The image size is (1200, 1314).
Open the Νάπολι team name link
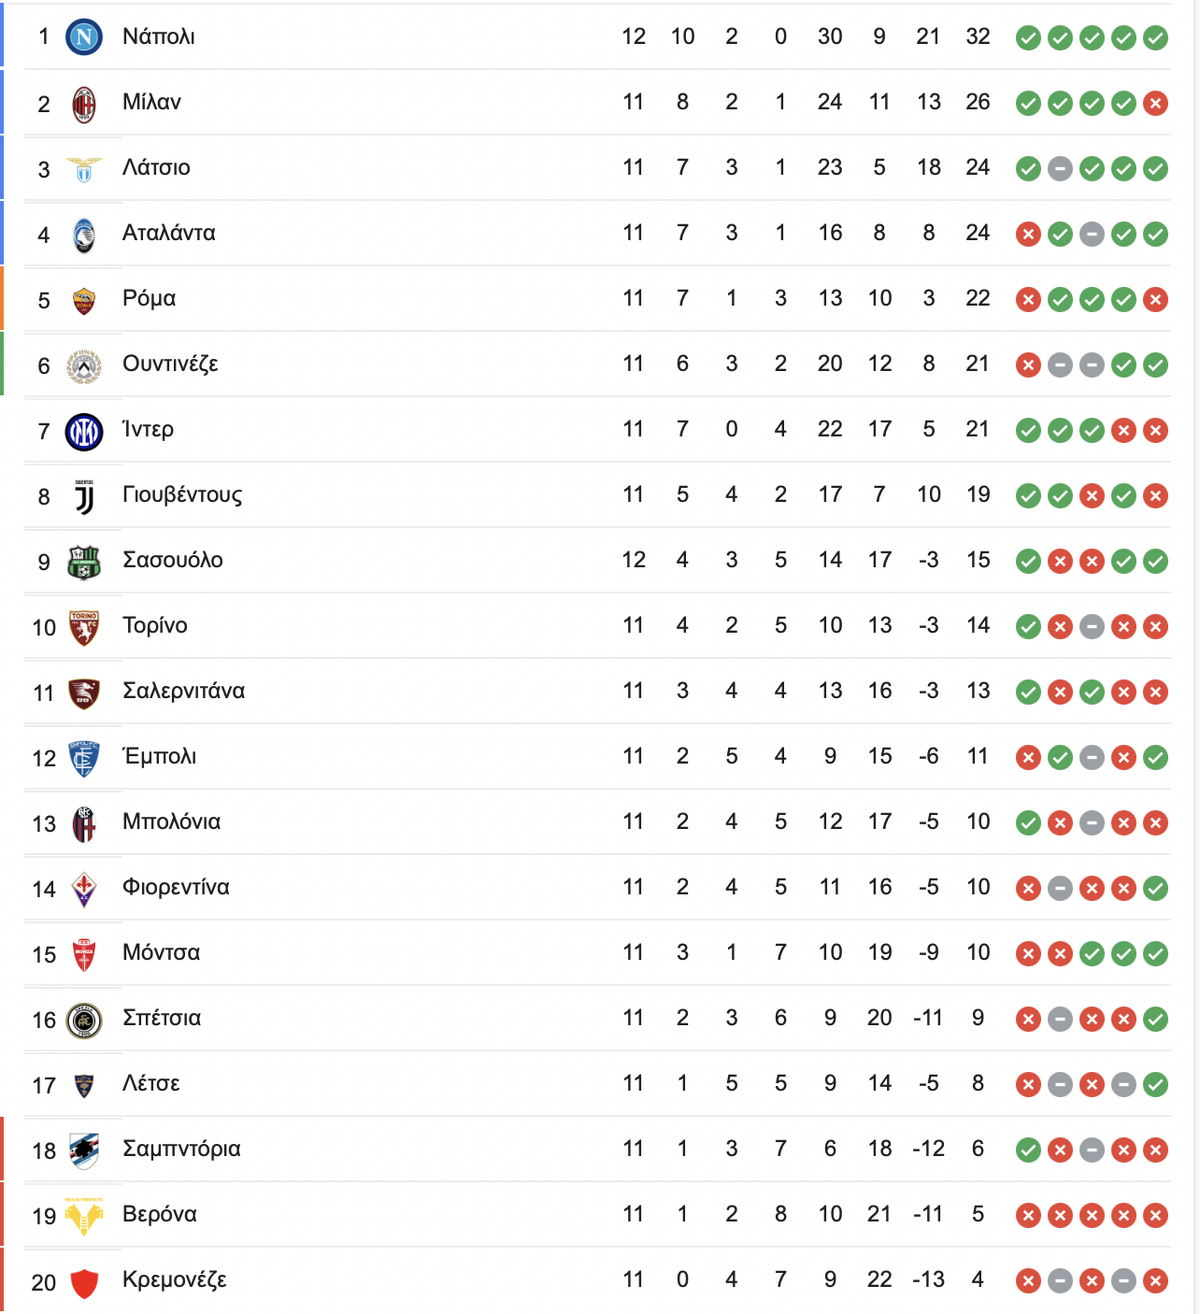coord(159,37)
